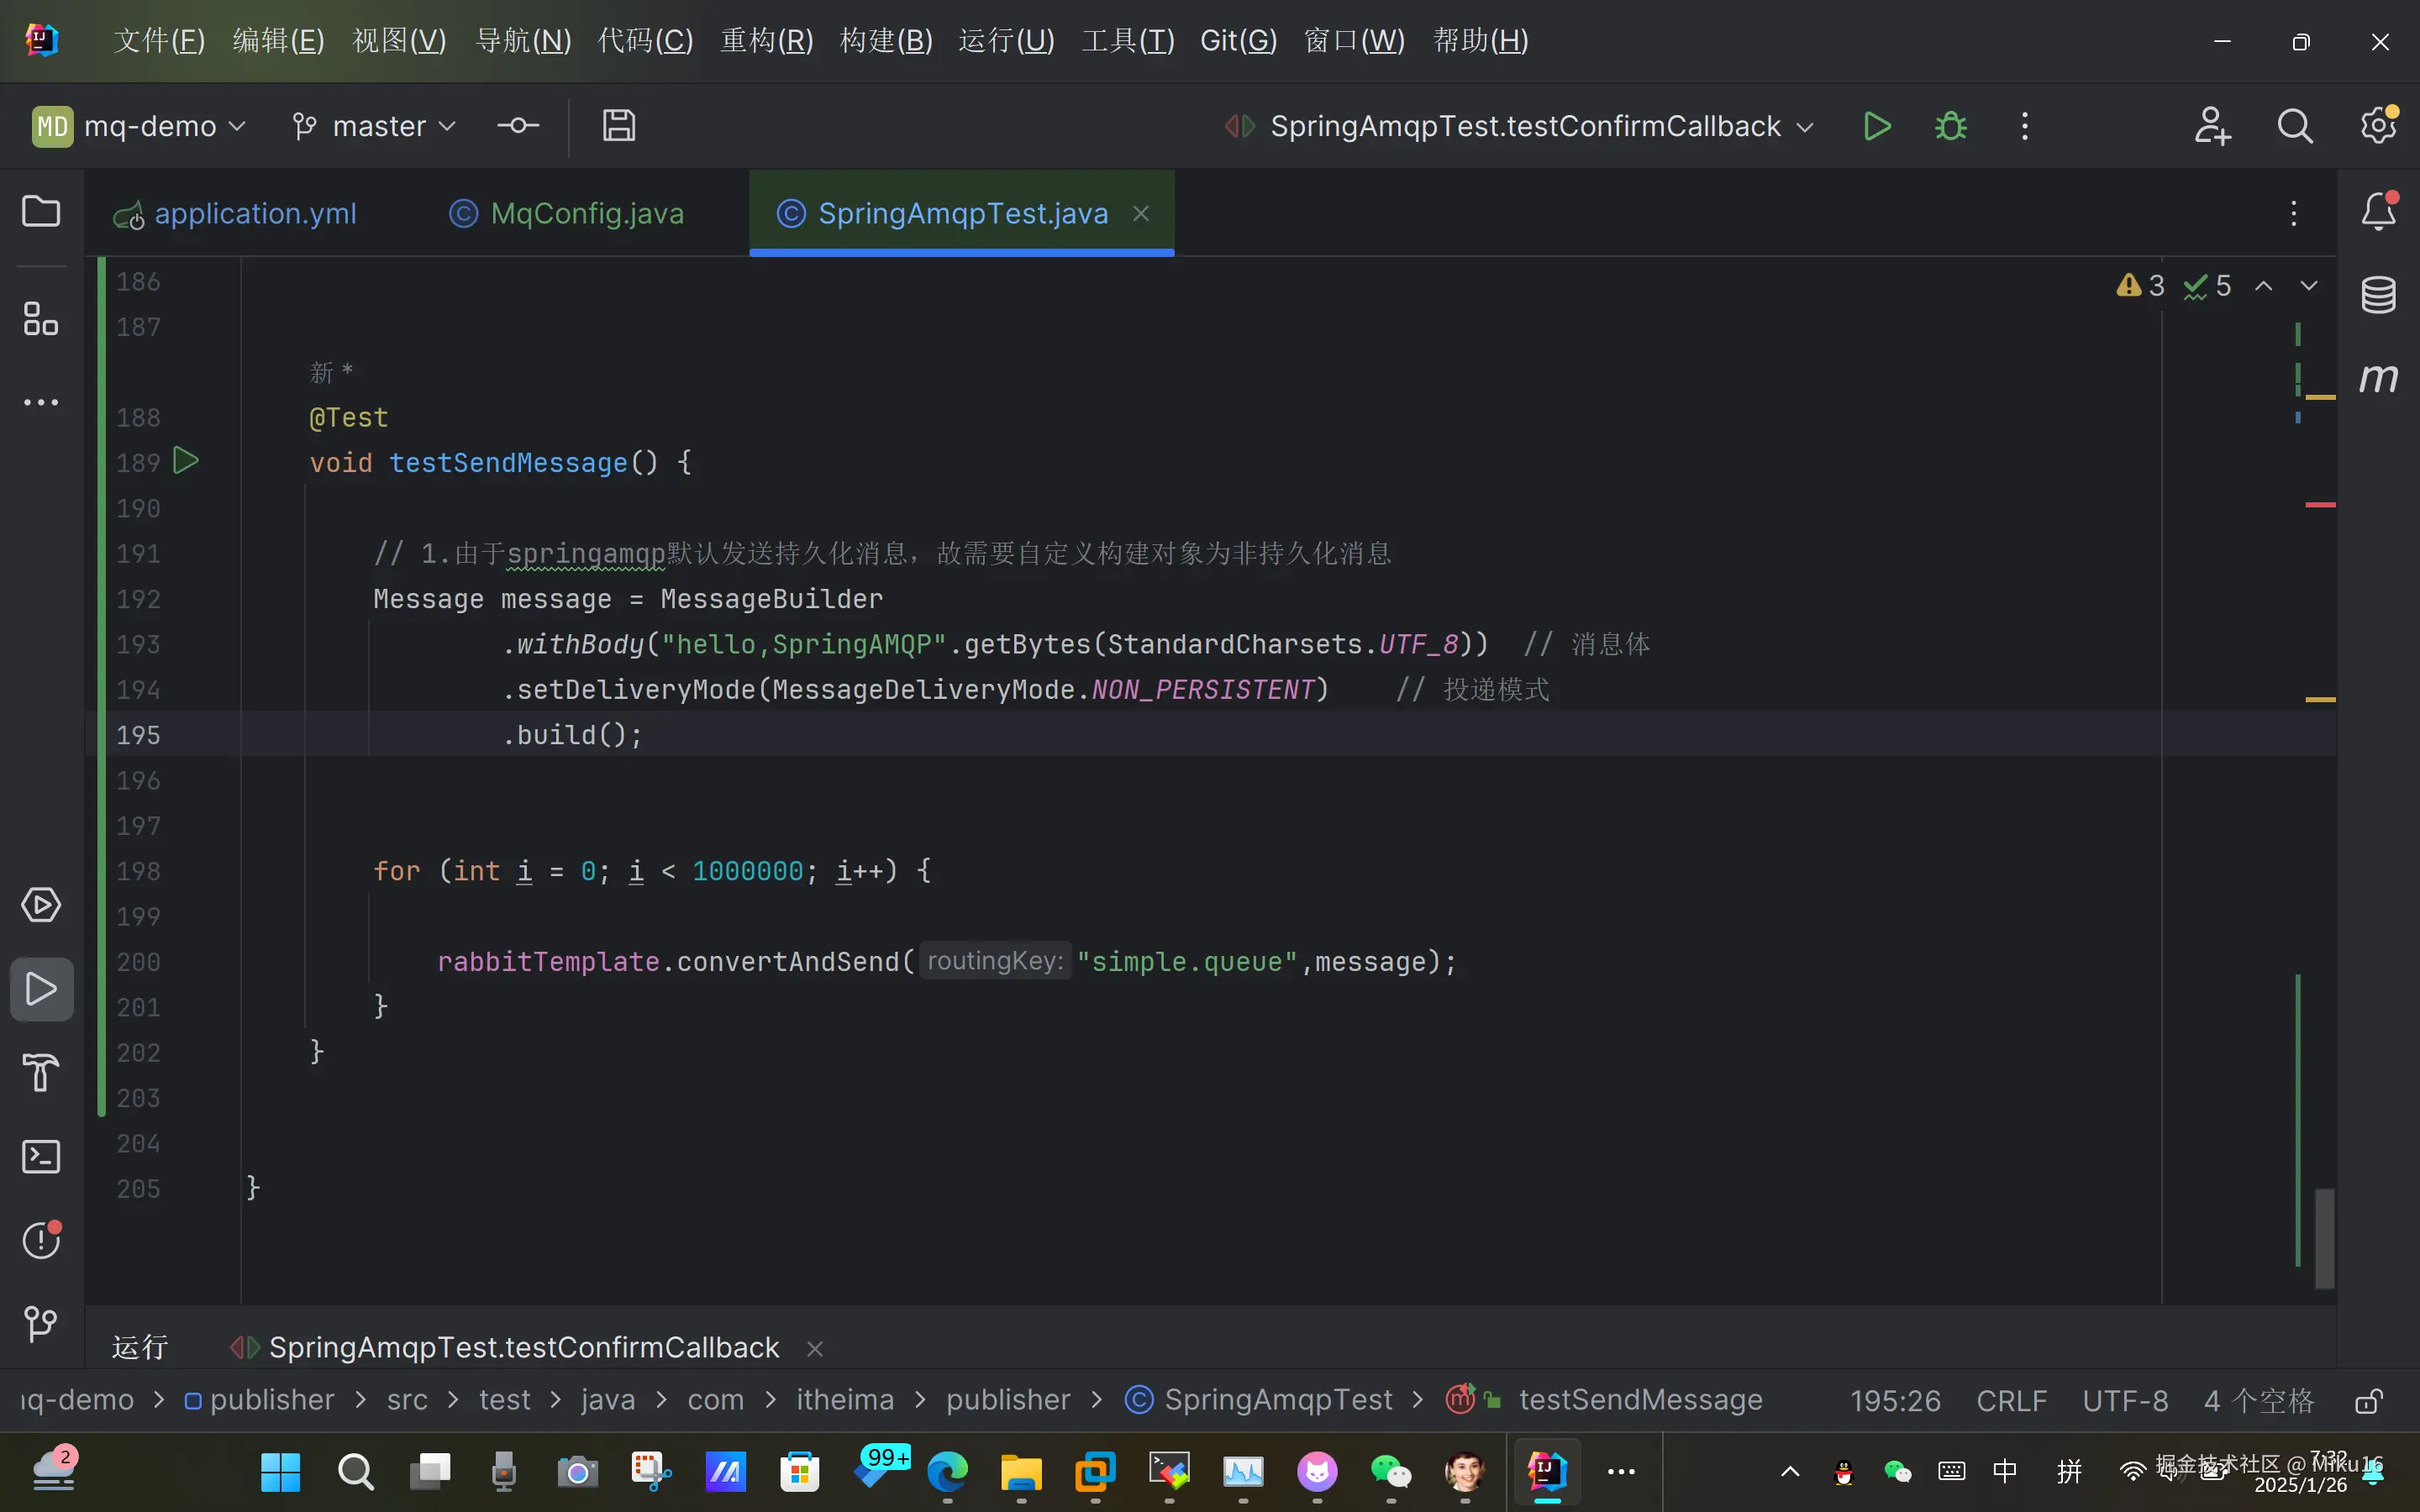Click the green Run button in toolbar
Screen dimensions: 2420x1512
point(1877,126)
